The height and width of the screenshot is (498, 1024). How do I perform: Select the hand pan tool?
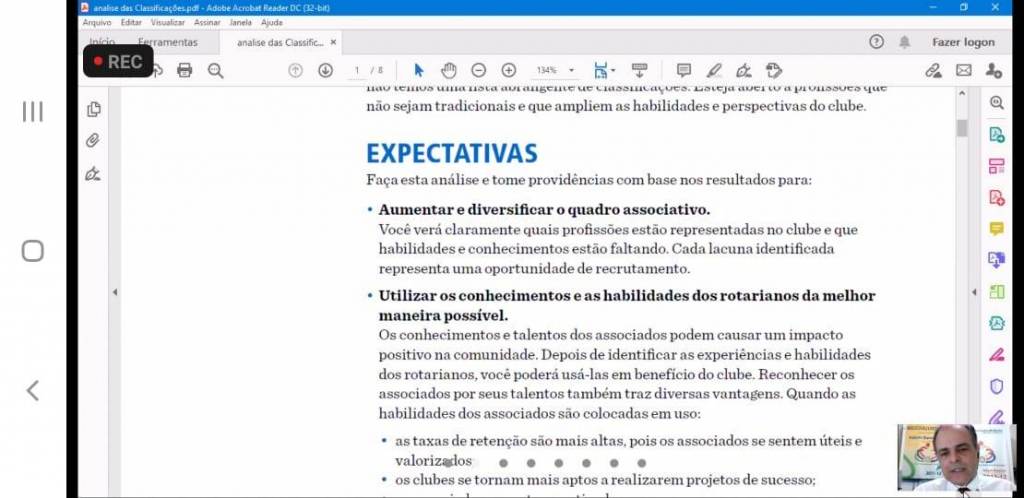(449, 70)
